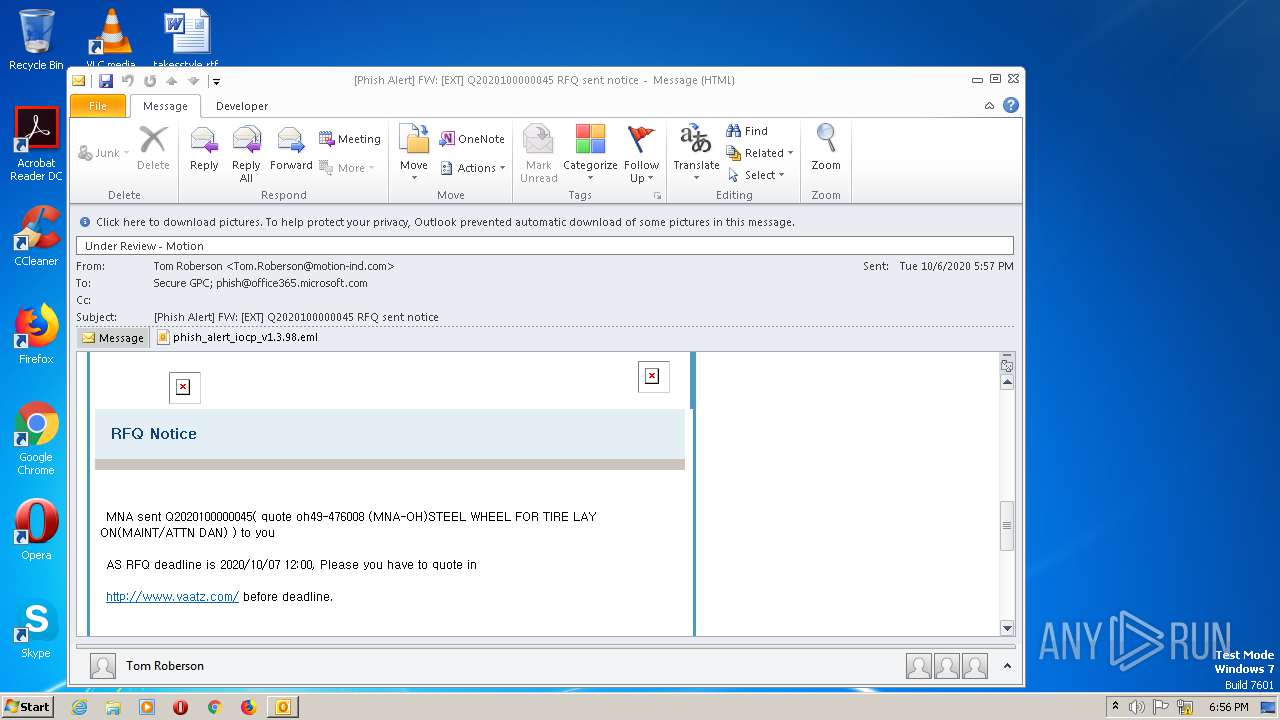
Task: Click Tom Roberson name in People Pane
Action: (165, 666)
